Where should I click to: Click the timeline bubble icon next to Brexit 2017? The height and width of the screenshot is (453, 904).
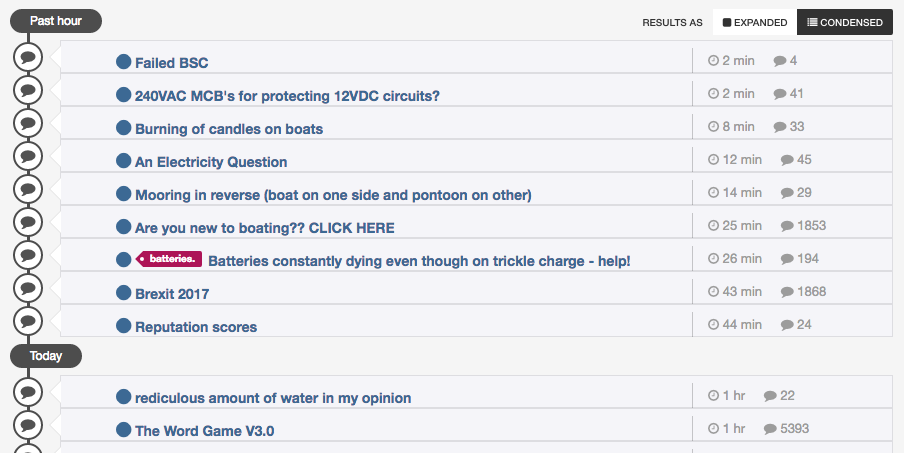tap(28, 288)
